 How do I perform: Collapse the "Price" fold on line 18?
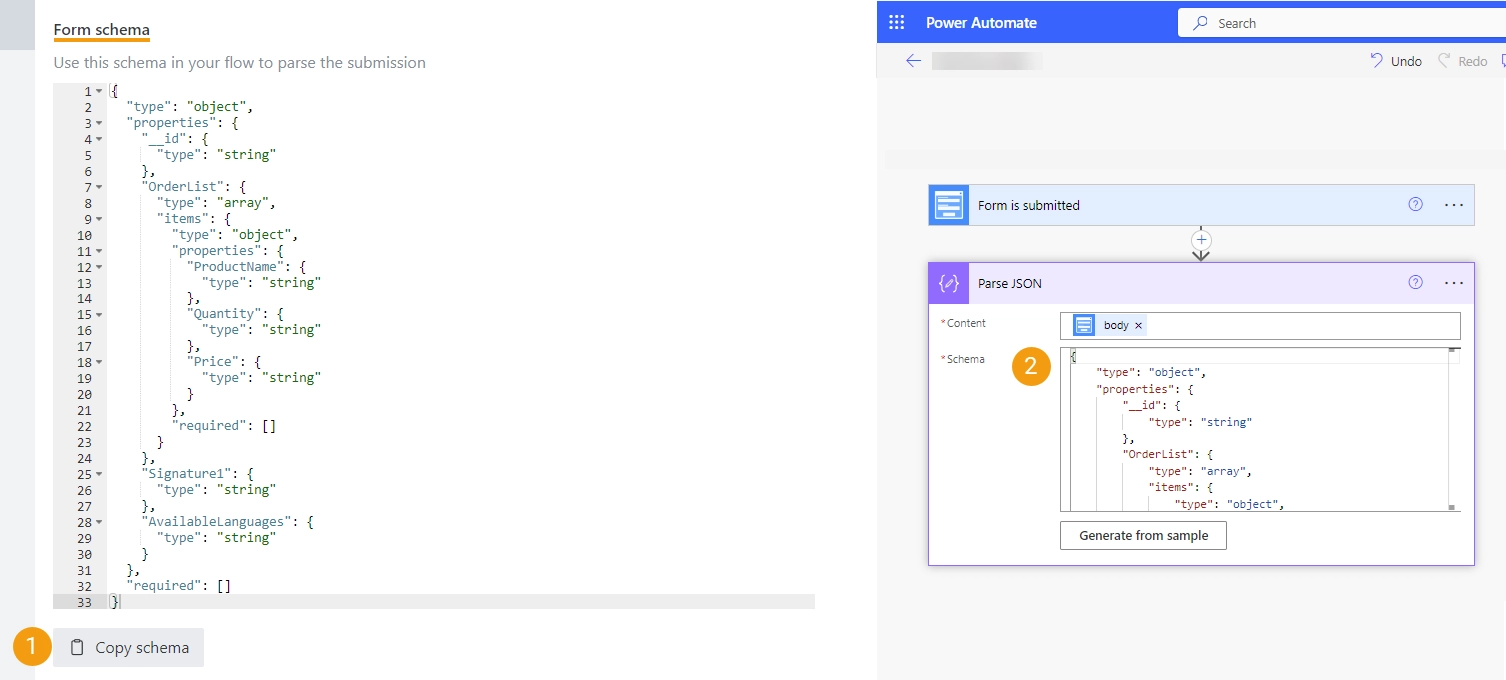pyautogui.click(x=99, y=363)
